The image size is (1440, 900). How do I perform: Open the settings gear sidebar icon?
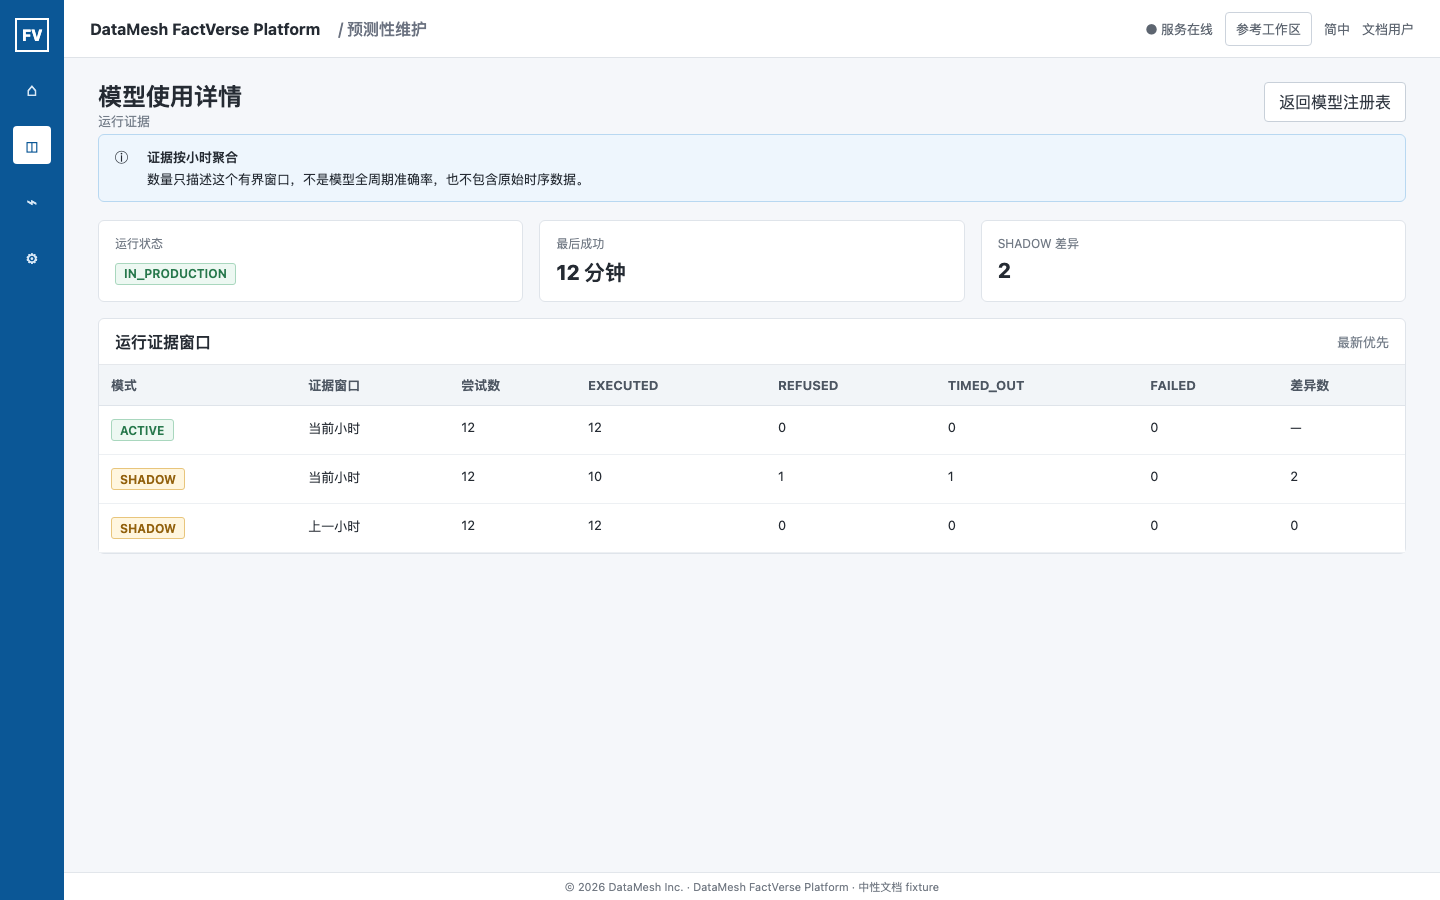(32, 258)
